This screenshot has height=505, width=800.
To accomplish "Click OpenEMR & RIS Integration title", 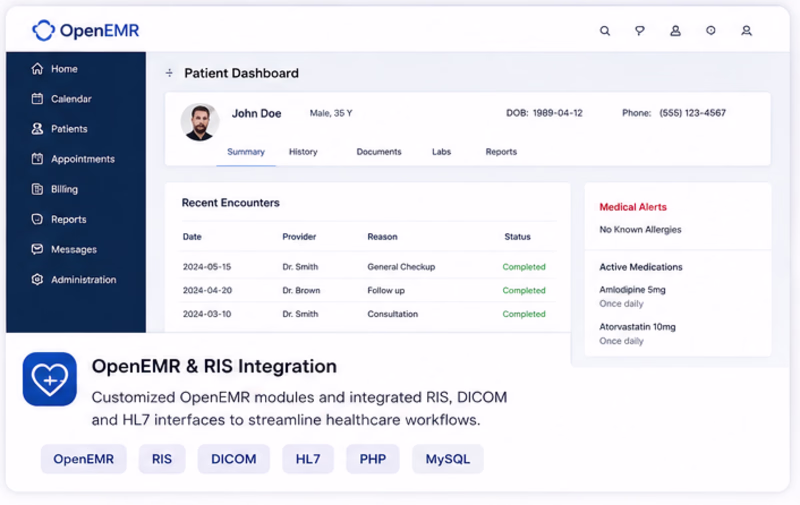I will click(214, 366).
